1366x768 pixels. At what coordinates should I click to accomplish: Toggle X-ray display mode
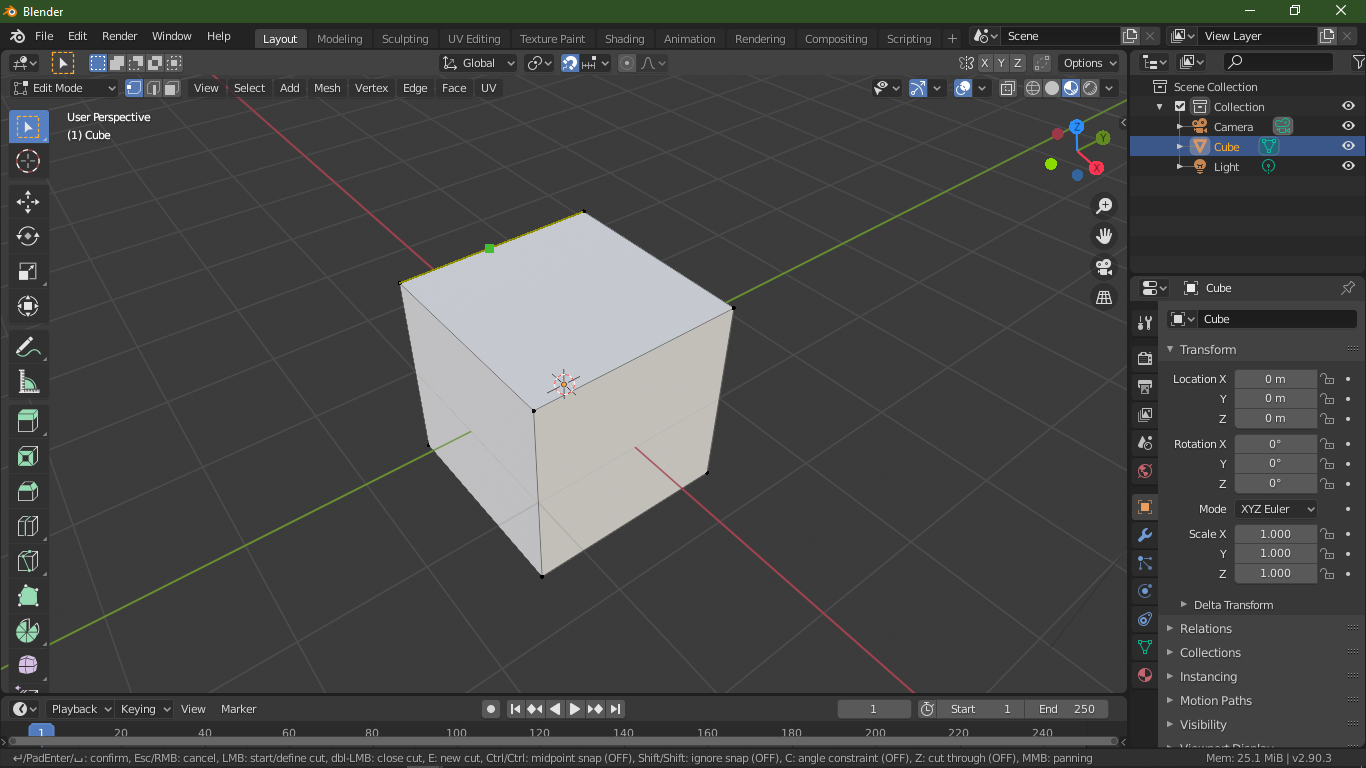click(x=1007, y=88)
